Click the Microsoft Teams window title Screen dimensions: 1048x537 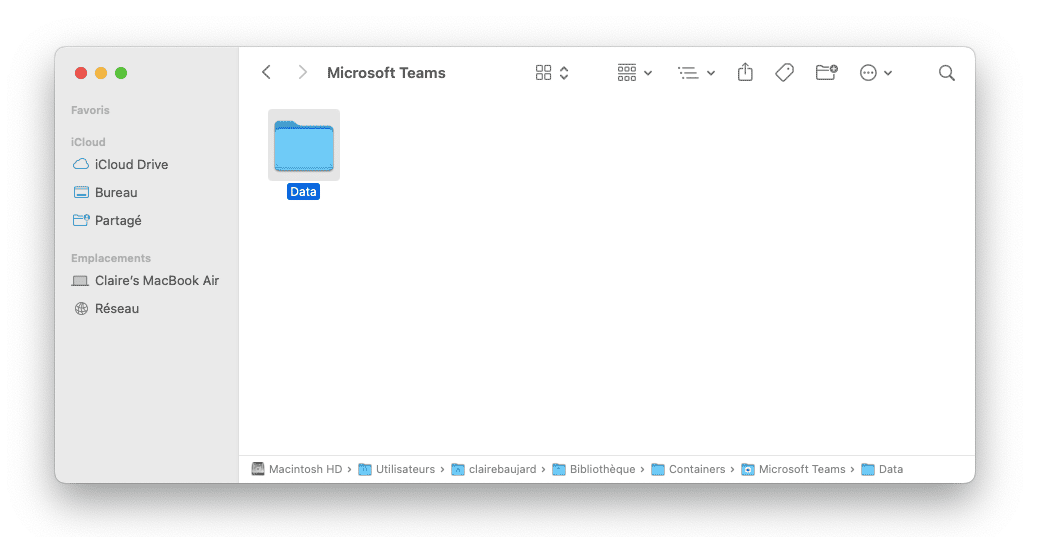(386, 73)
